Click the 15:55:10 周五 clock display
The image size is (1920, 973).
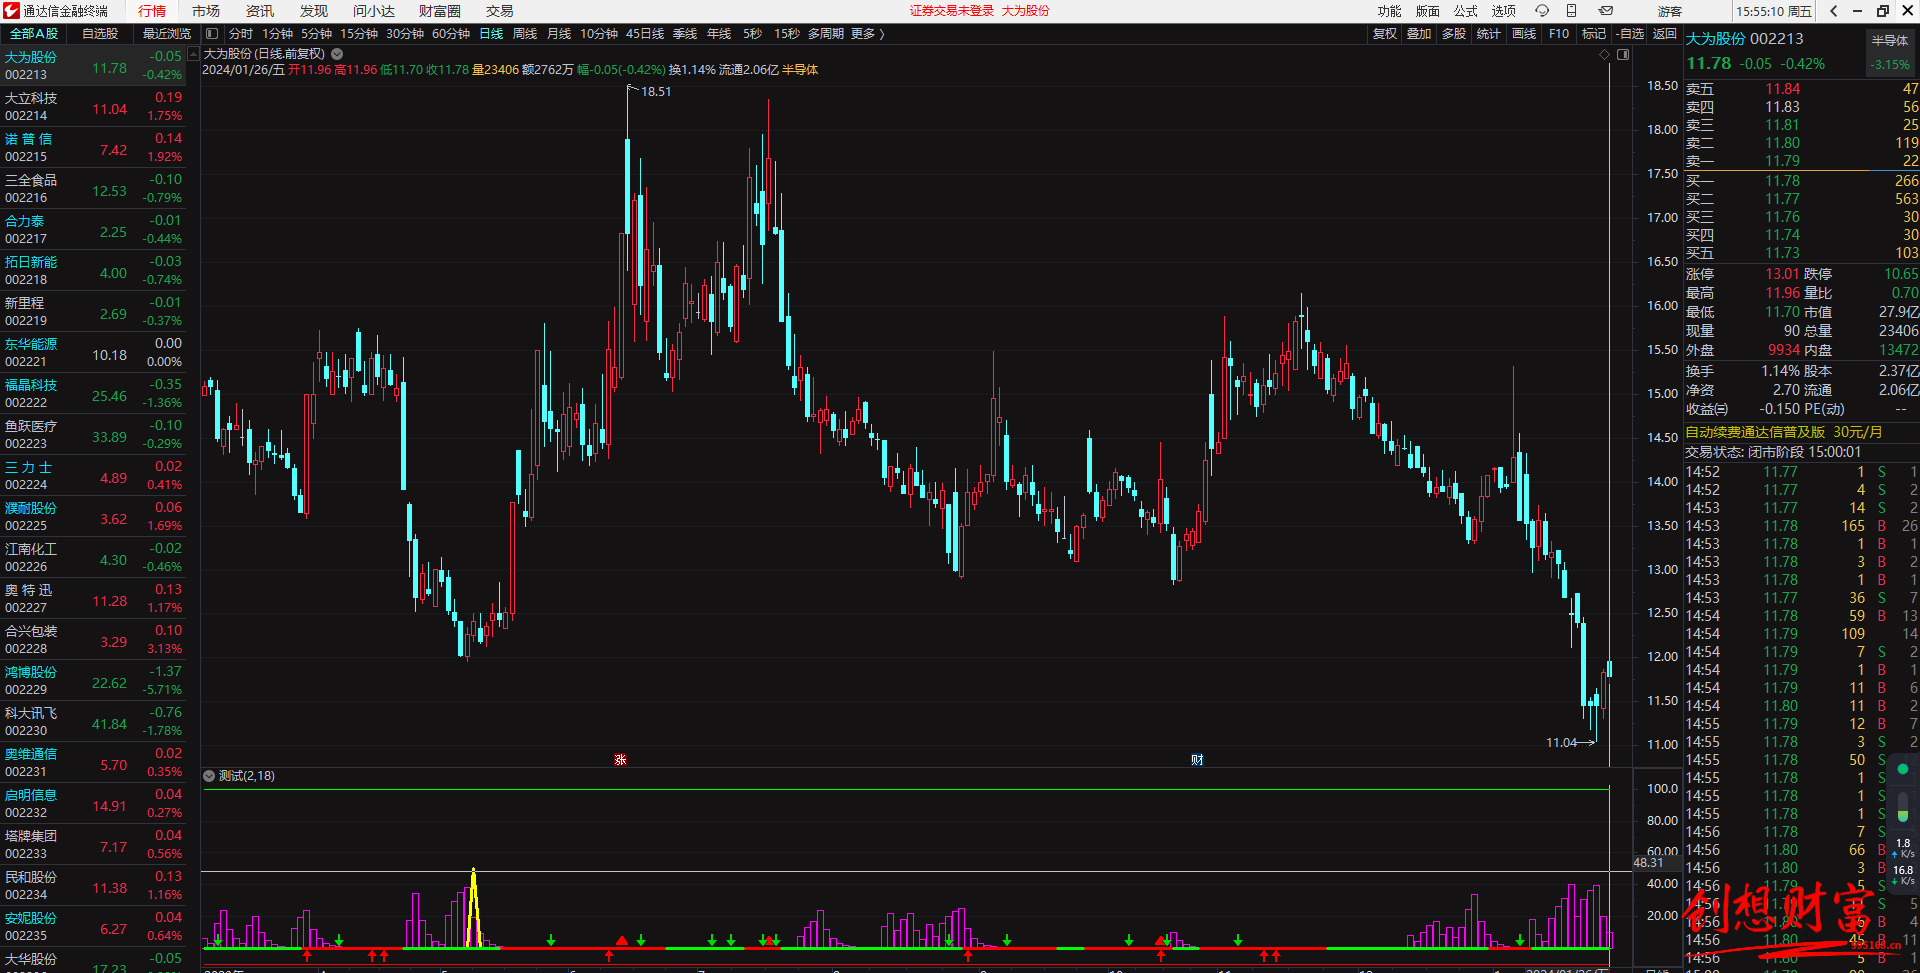pos(1774,11)
